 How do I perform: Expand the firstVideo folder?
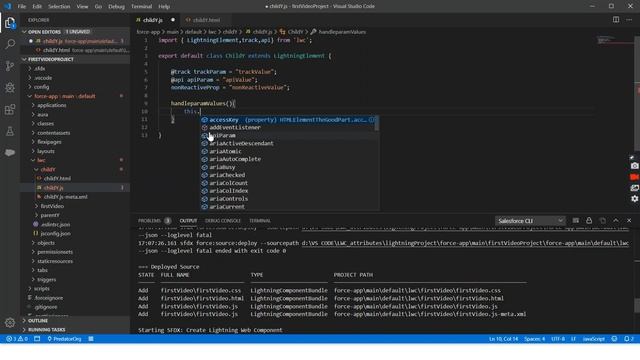pos(76,206)
